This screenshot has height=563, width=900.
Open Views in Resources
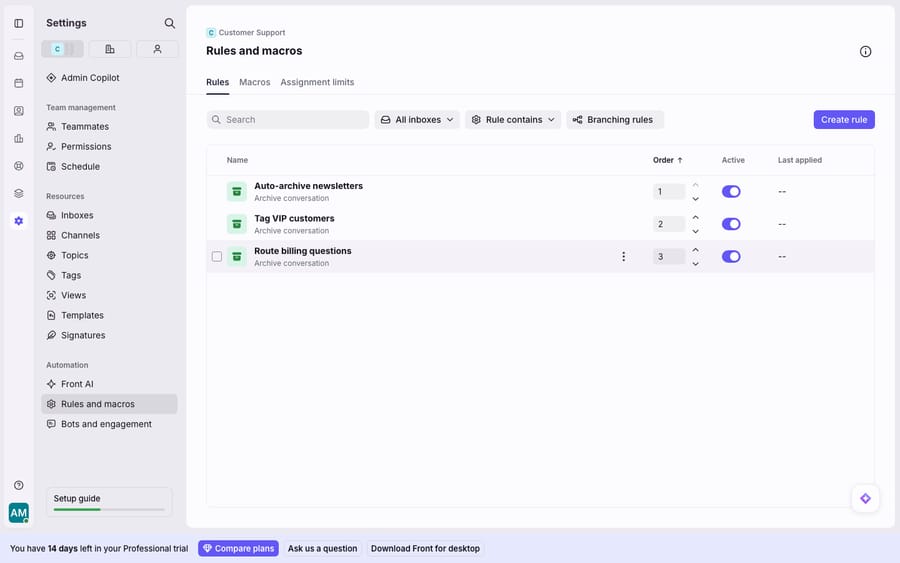(x=109, y=295)
